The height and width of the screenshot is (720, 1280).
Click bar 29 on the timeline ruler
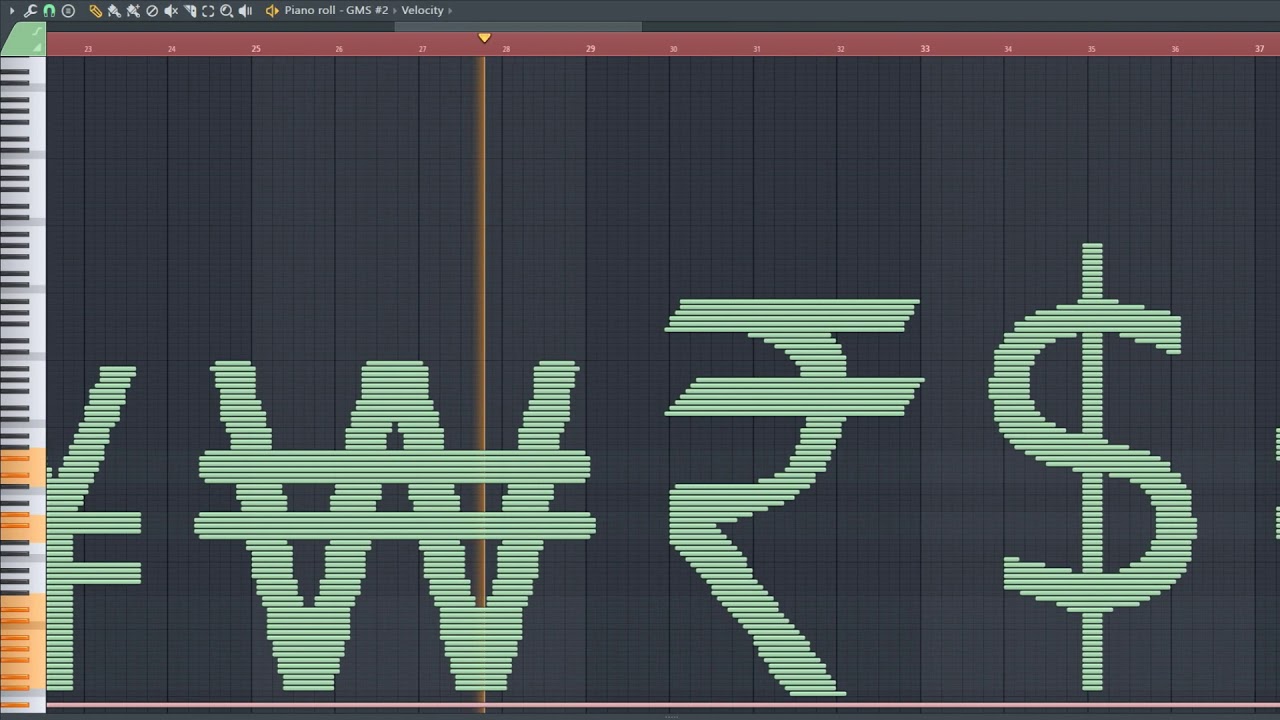590,48
